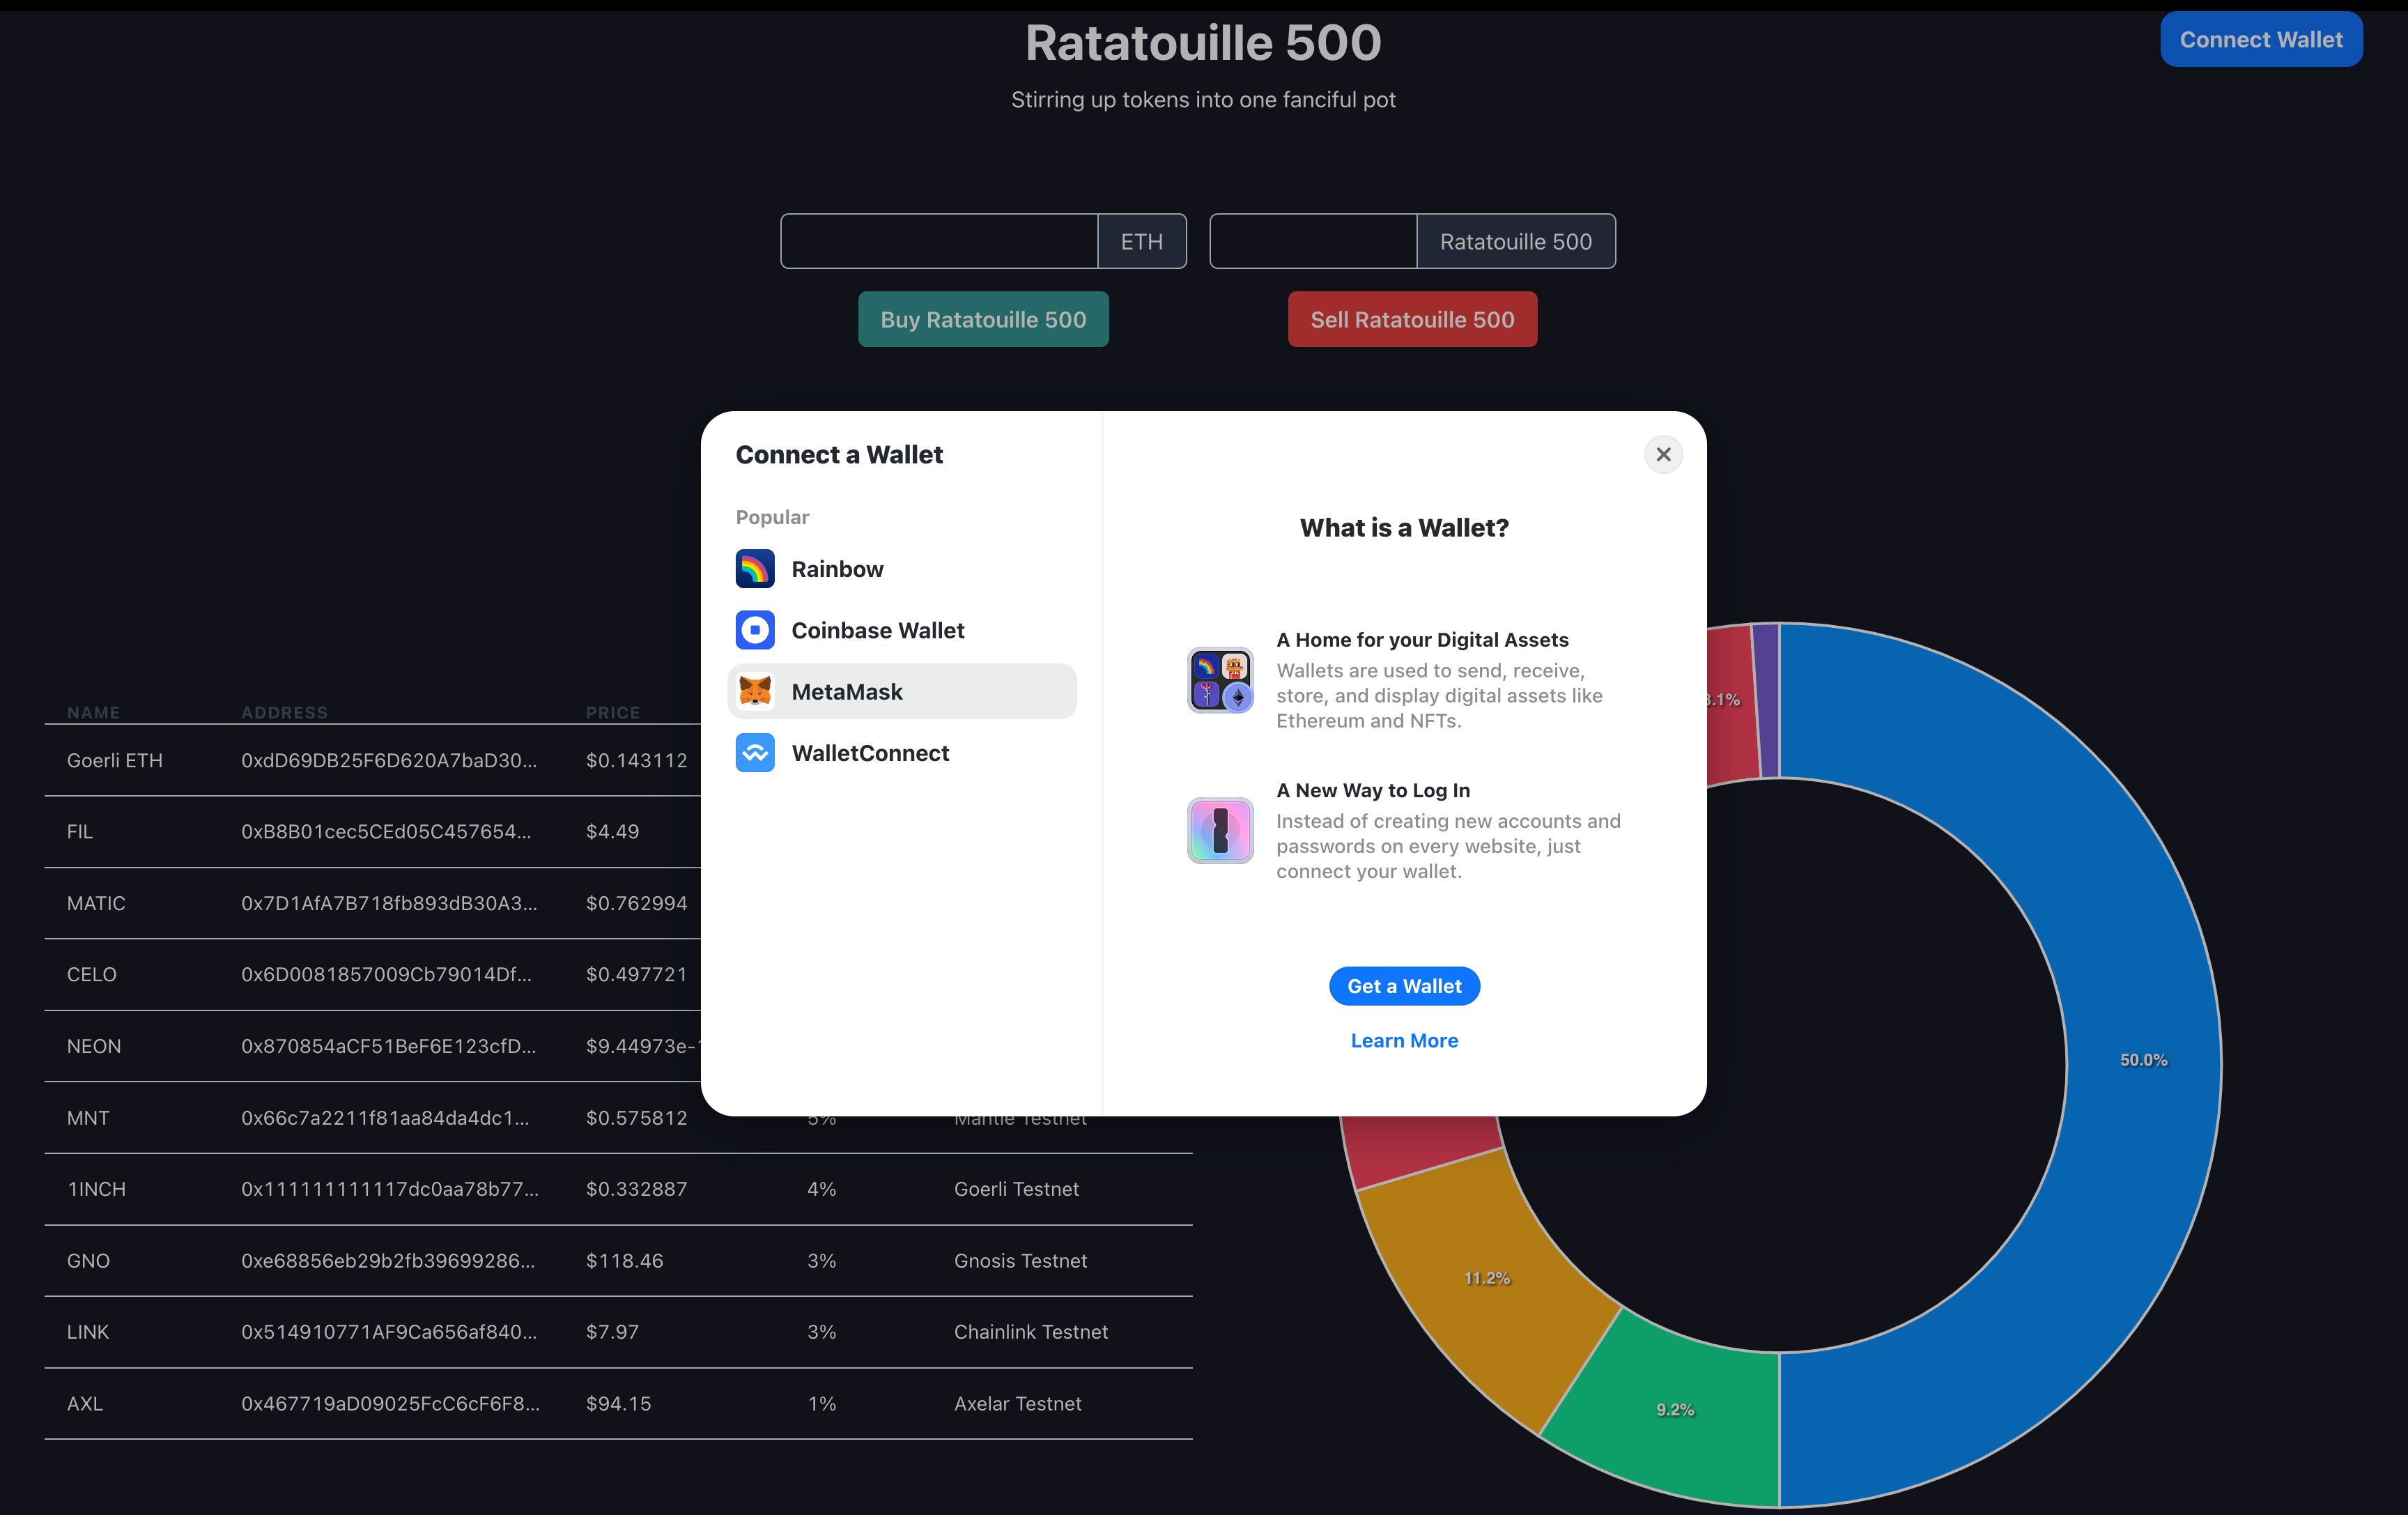
Task: Click the Rainbow wallet icon
Action: tap(754, 567)
